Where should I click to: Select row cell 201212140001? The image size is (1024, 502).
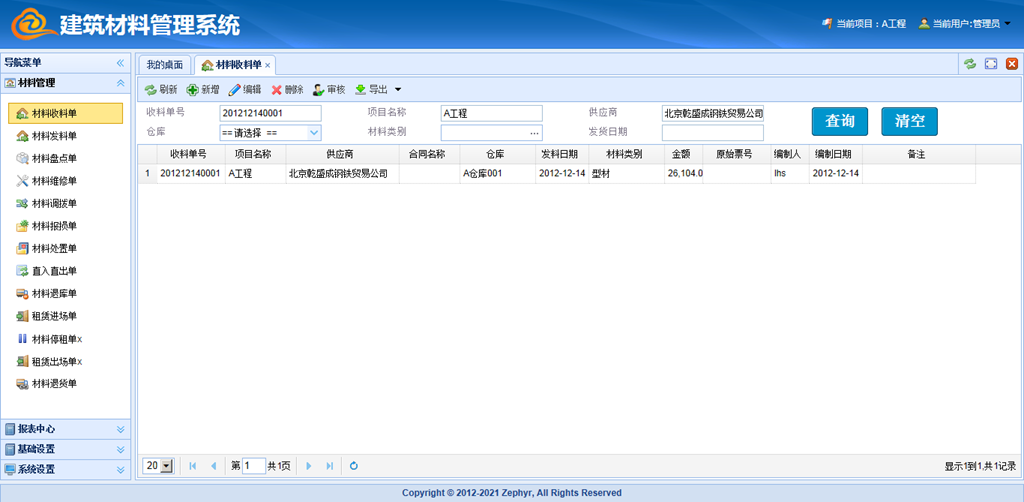coord(190,174)
